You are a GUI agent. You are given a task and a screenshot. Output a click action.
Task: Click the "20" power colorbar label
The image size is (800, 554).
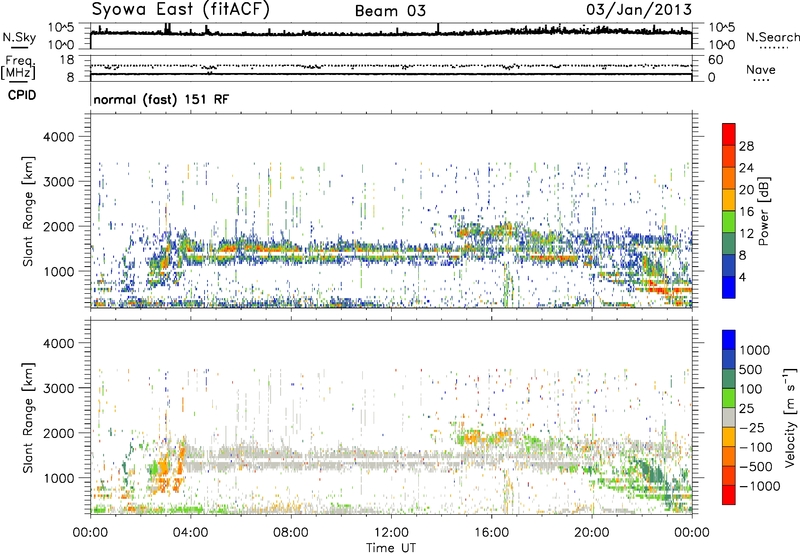pos(746,190)
